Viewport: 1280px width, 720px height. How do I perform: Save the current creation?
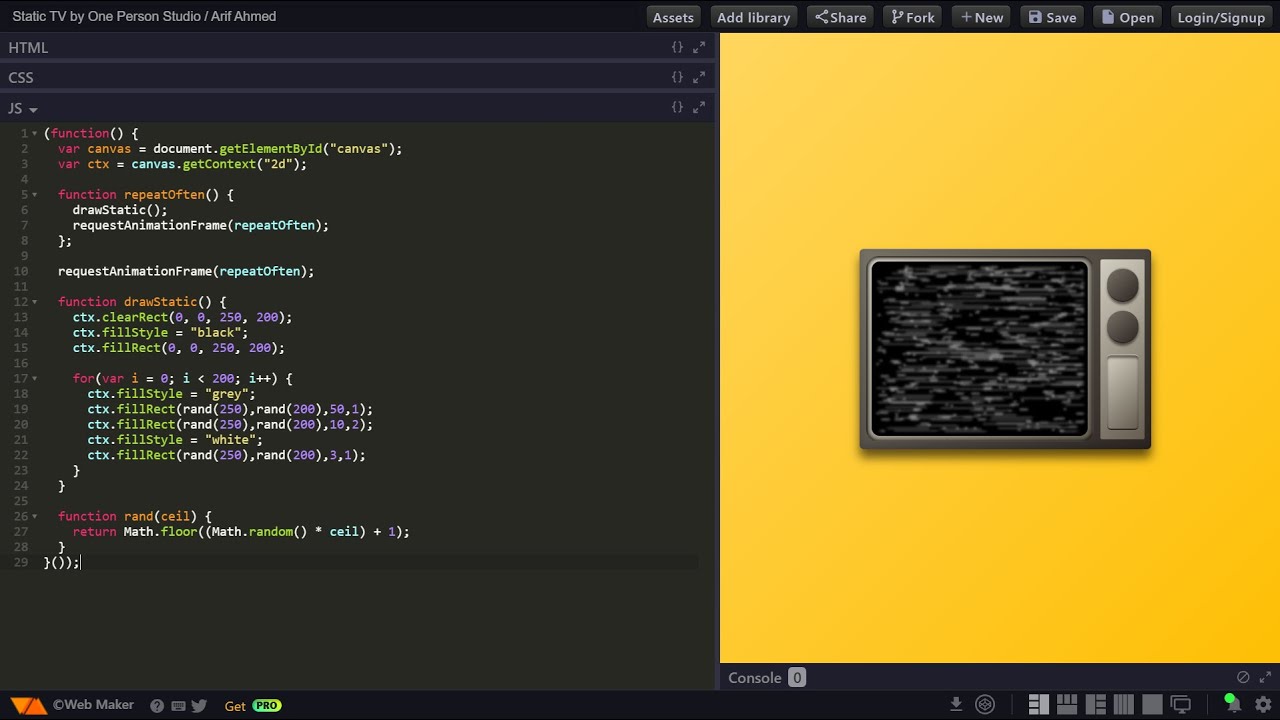click(1052, 17)
